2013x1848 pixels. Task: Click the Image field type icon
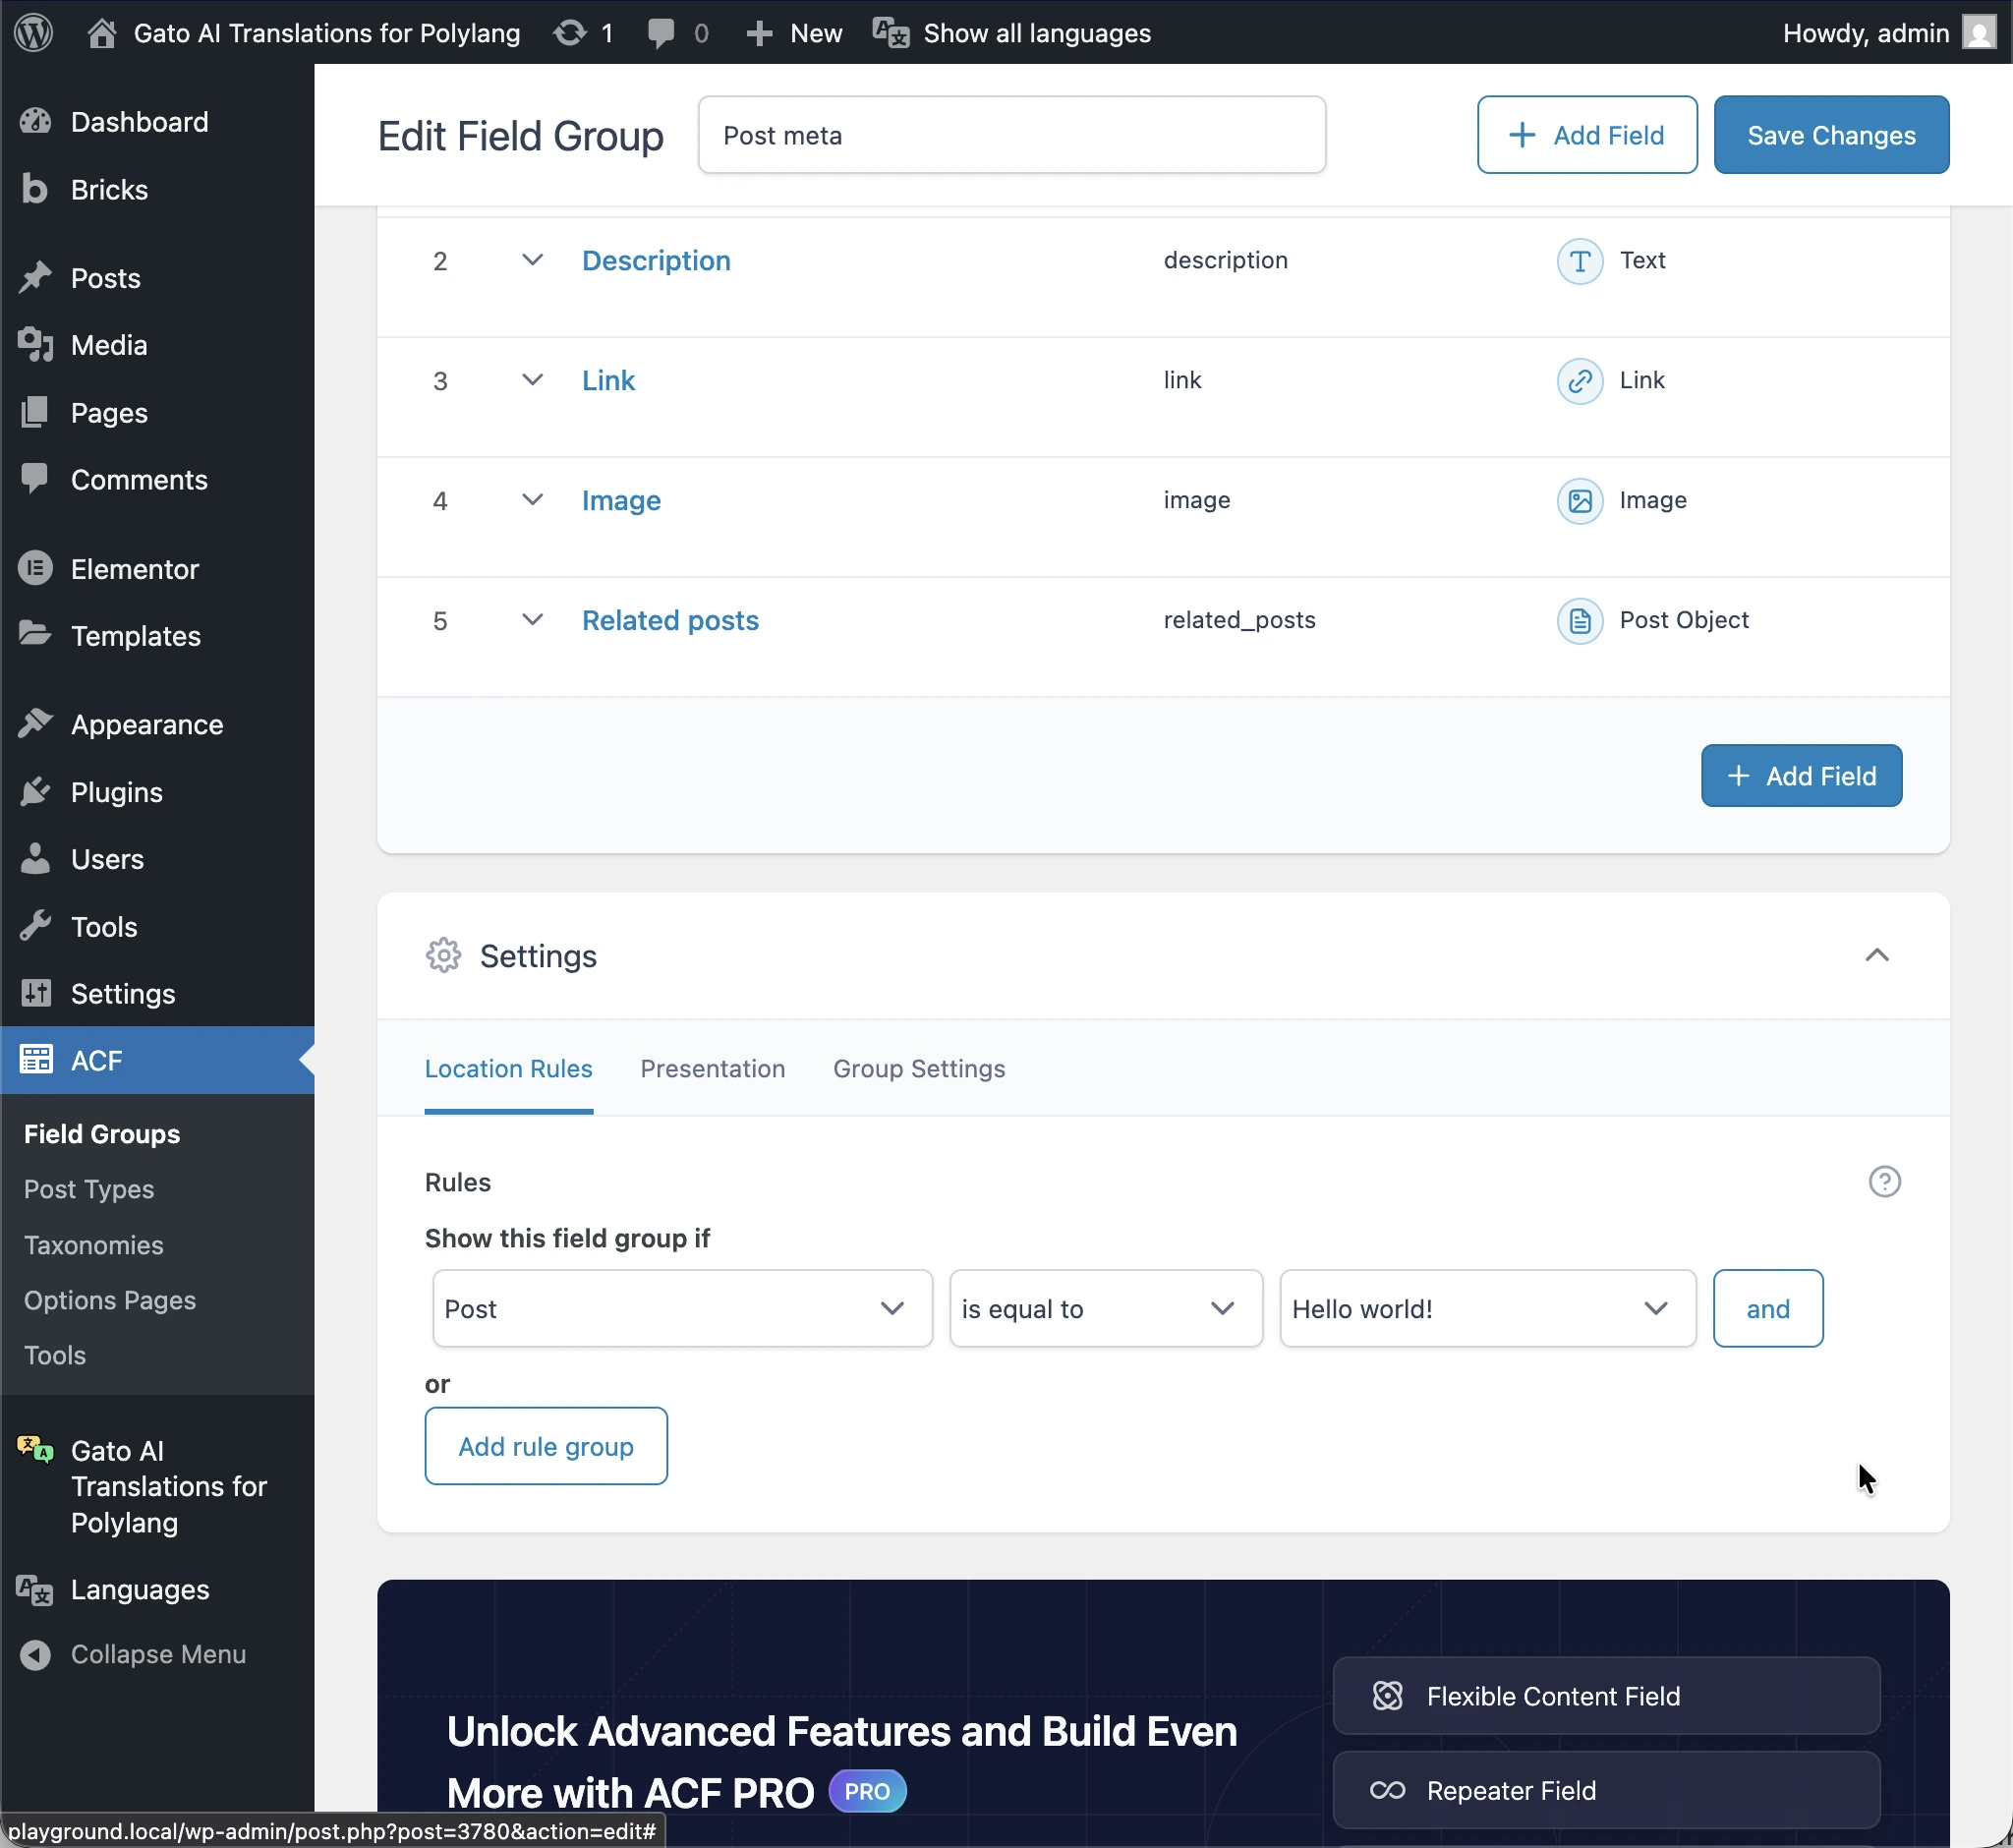[1579, 501]
